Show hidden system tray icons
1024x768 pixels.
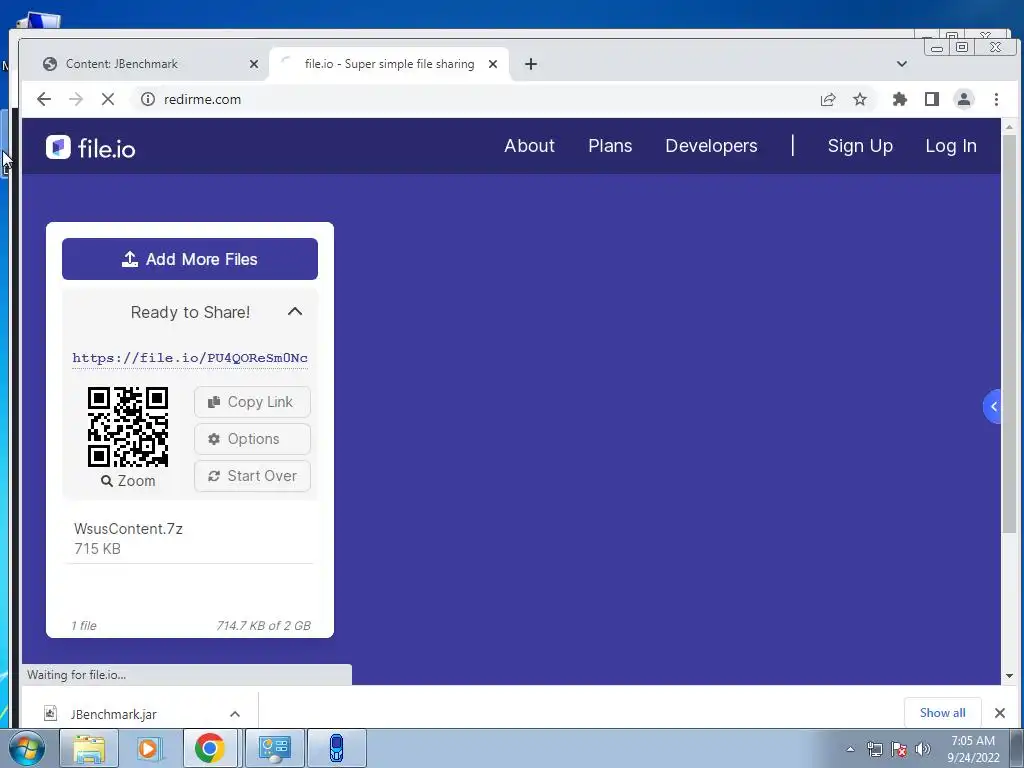tap(850, 749)
